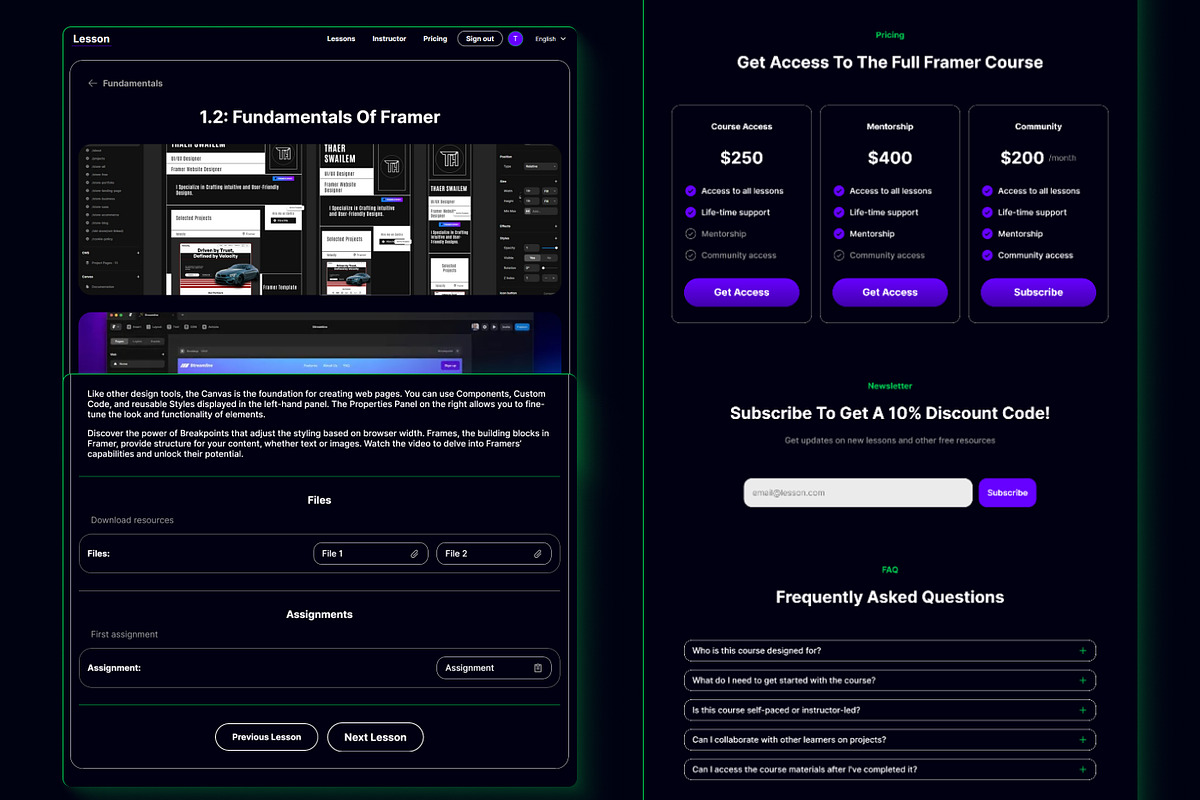Viewport: 1200px width, 800px height.
Task: Expand 'What do I need to get started' question
Action: coord(890,680)
